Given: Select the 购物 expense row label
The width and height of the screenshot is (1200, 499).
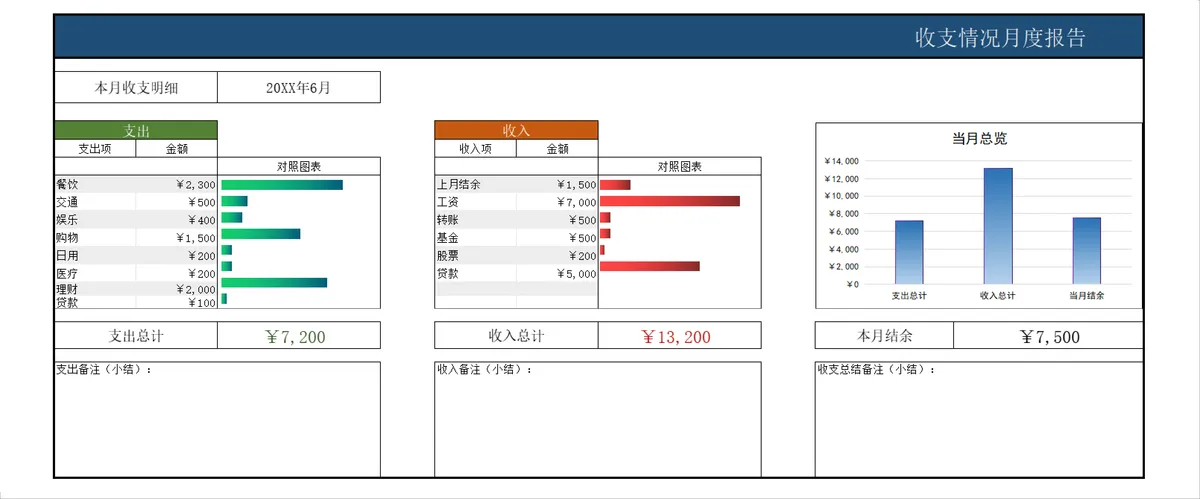Looking at the screenshot, I should tap(67, 237).
